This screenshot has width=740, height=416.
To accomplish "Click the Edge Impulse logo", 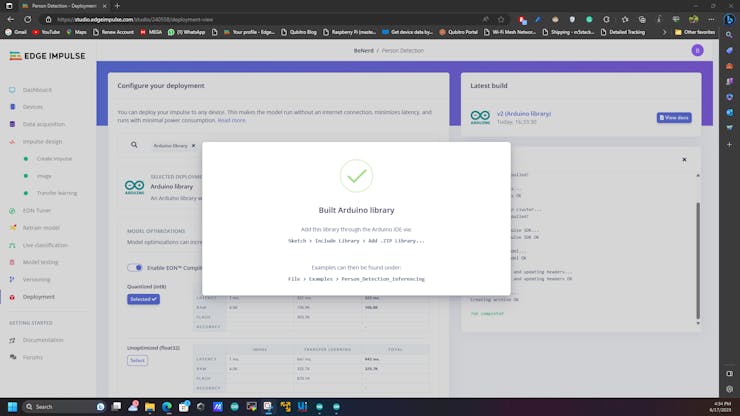I will [x=47, y=56].
